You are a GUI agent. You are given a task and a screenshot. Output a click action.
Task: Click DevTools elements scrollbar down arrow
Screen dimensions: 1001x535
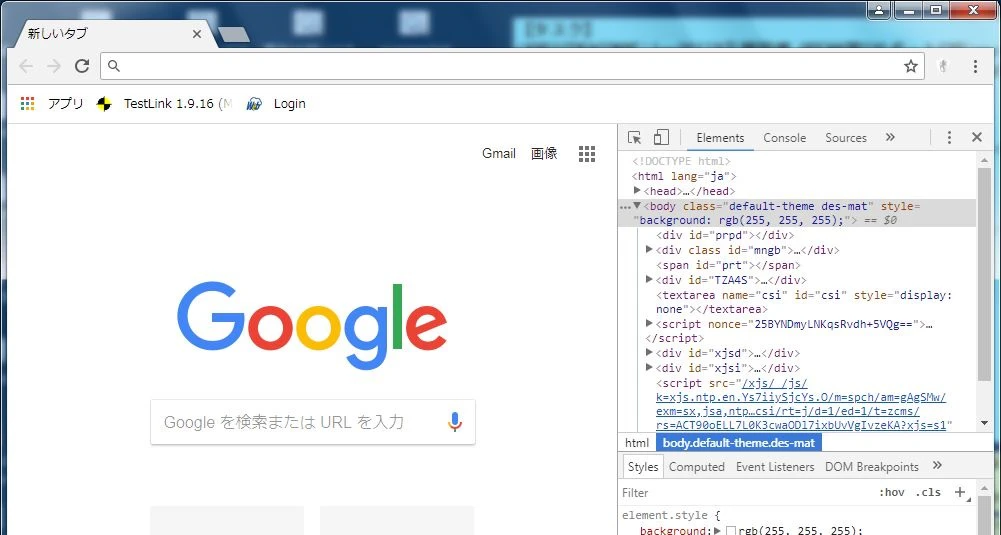click(x=984, y=423)
